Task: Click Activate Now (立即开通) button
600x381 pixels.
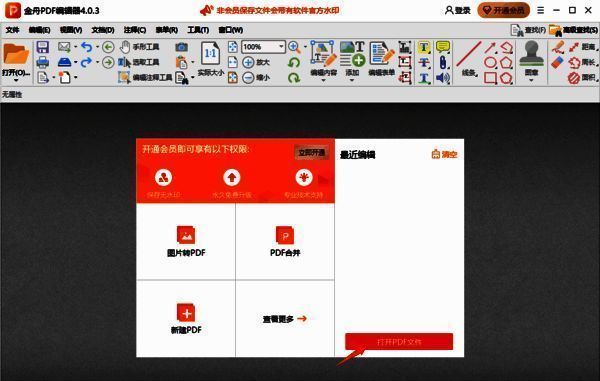Action: point(311,153)
